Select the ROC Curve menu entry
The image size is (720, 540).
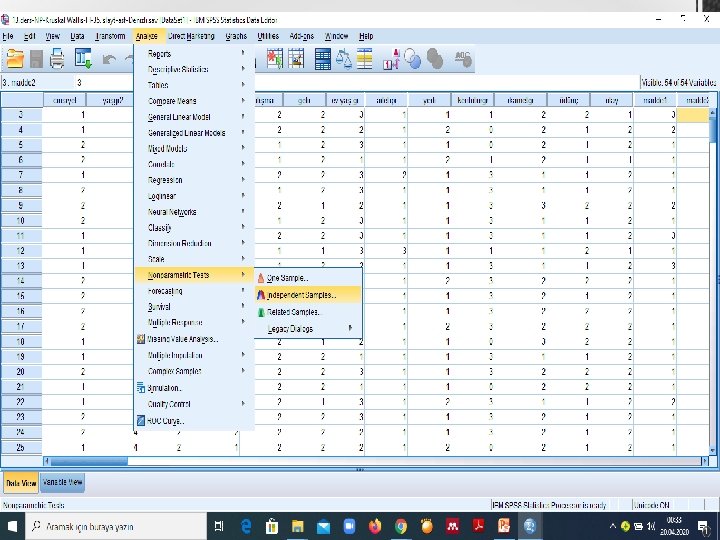pyautogui.click(x=194, y=421)
